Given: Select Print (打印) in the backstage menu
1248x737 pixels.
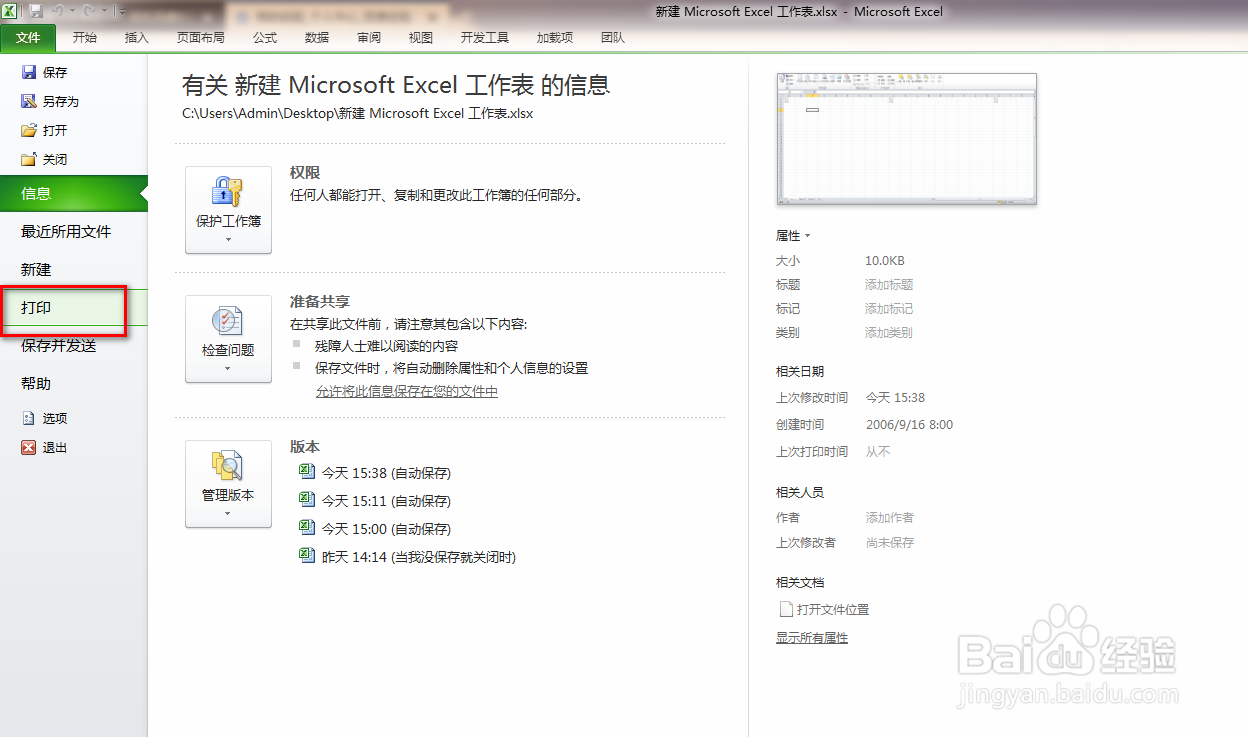Looking at the screenshot, I should 74,307.
